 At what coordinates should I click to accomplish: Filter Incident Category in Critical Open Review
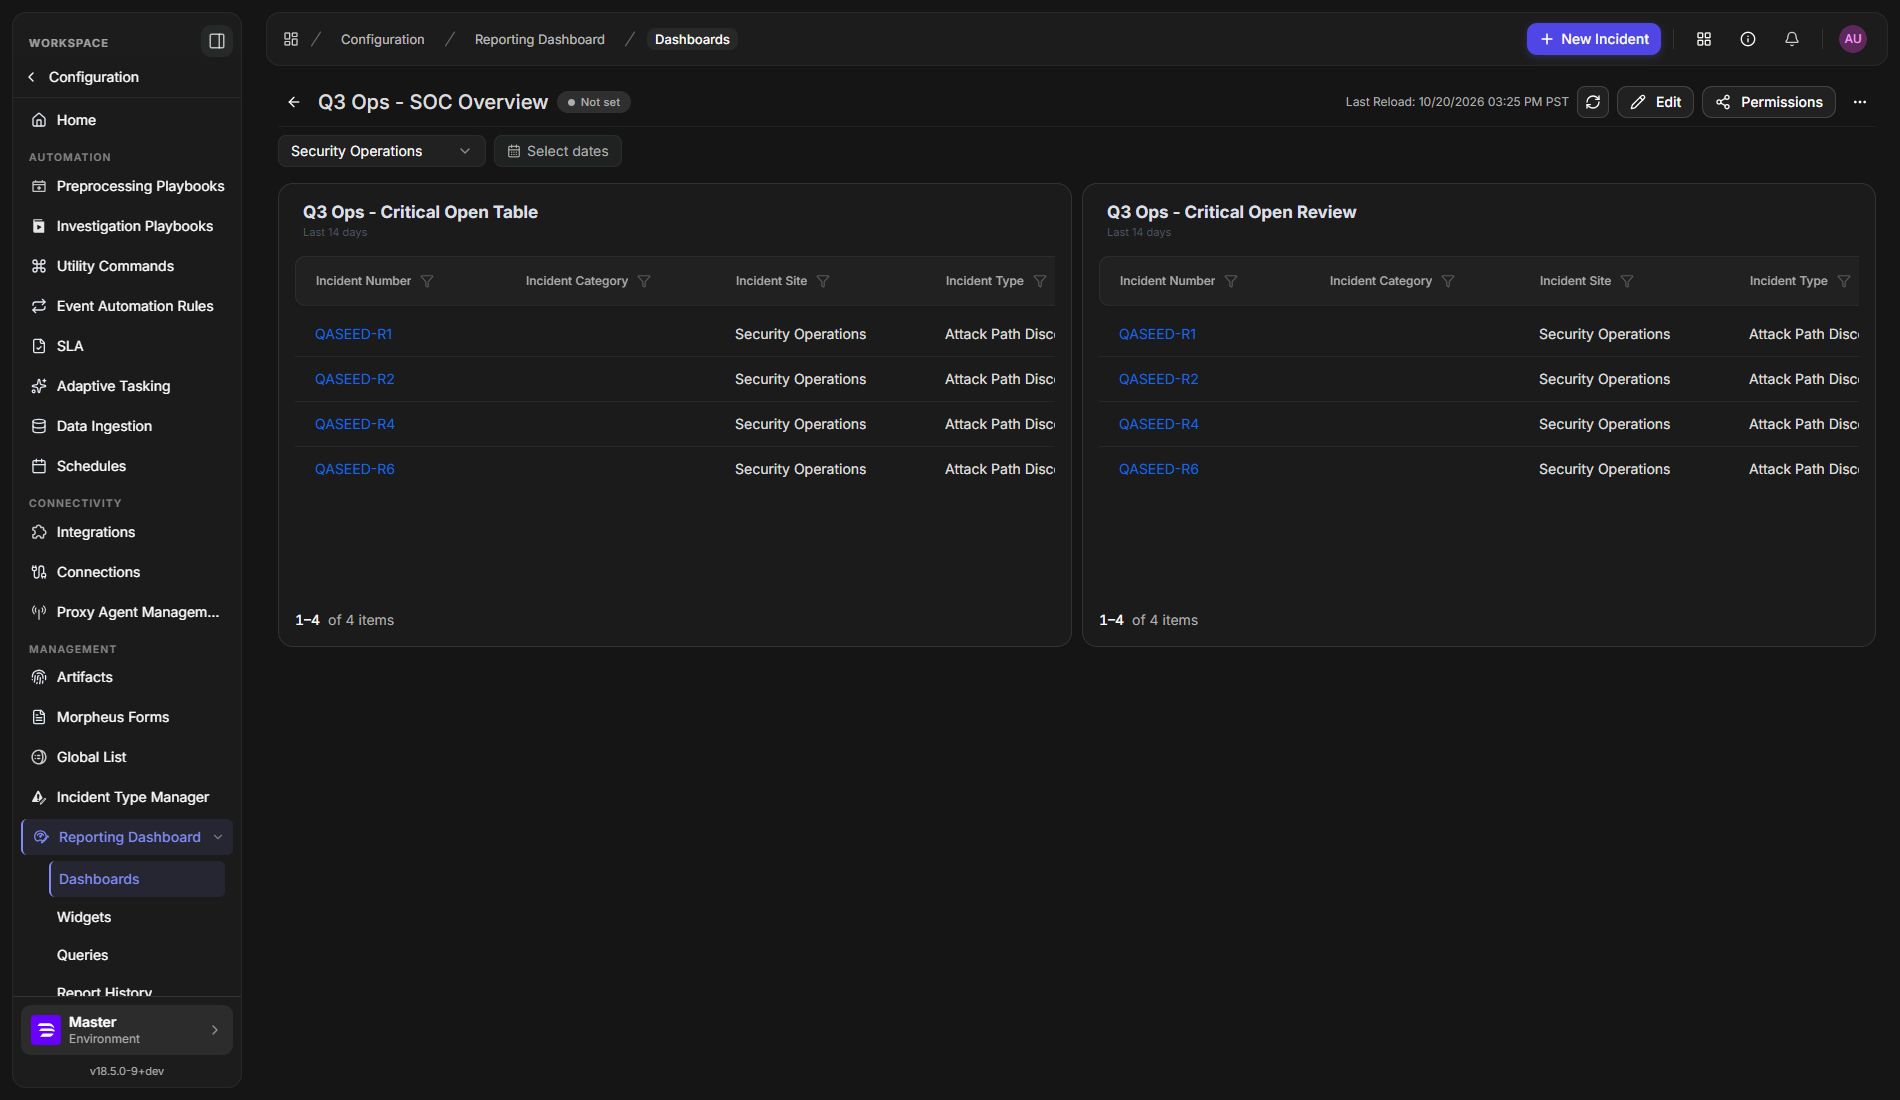(1448, 281)
